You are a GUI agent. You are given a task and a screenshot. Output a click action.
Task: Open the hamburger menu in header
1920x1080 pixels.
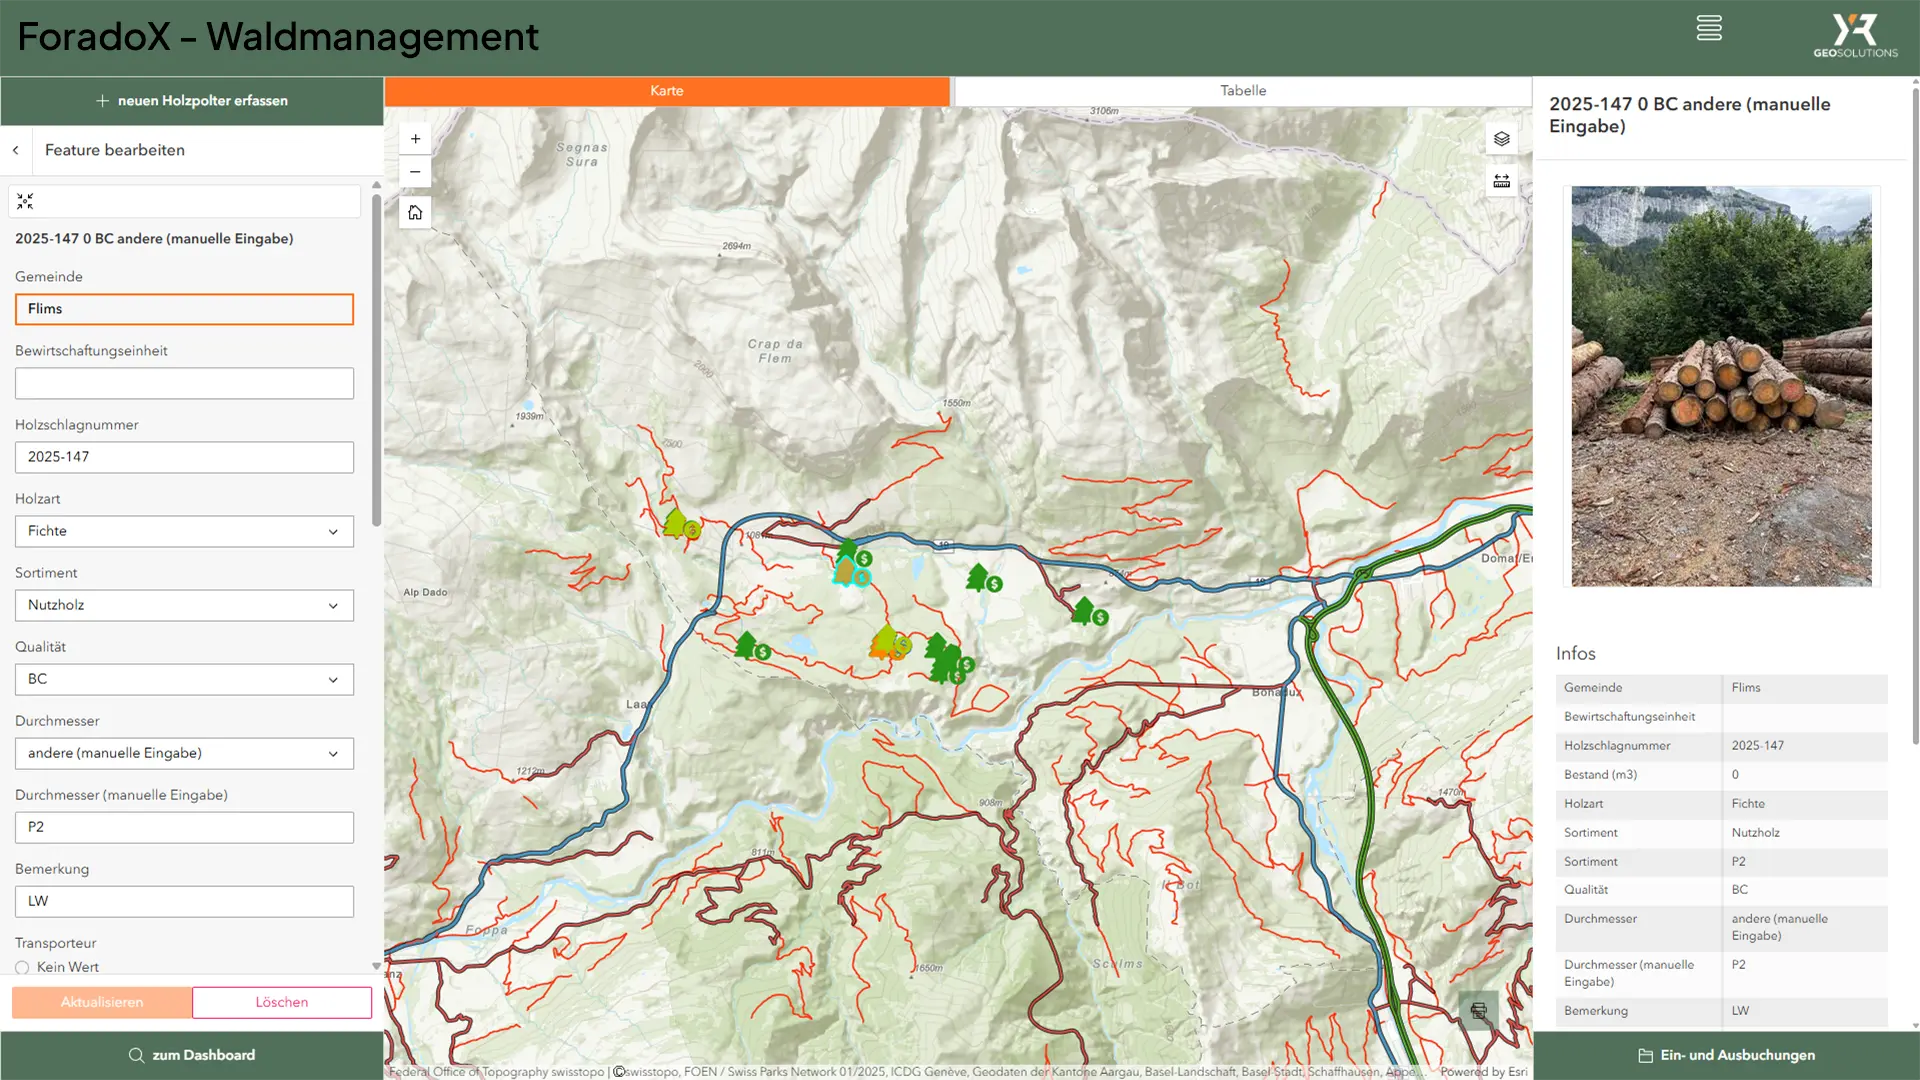(1709, 28)
